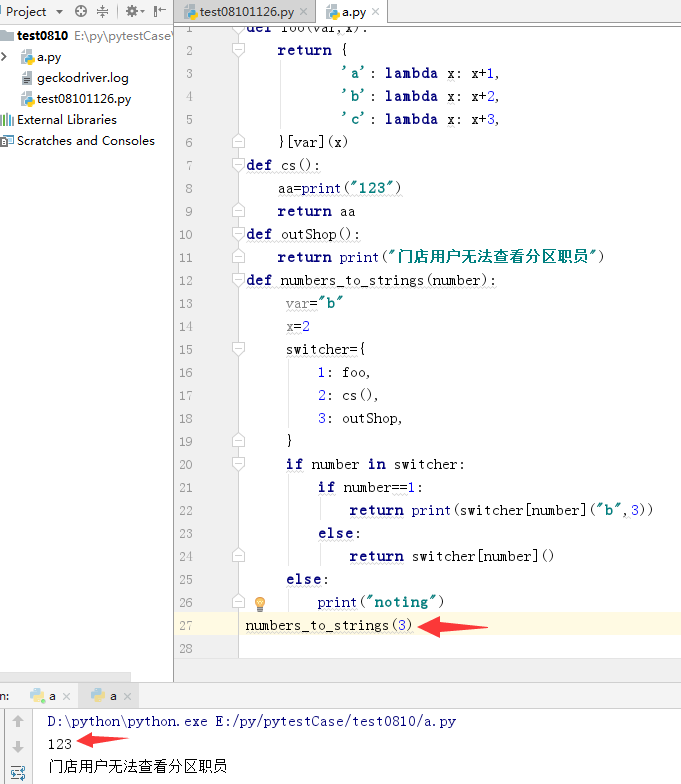
Task: Click the Collapse All icon in Project panel
Action: (103, 12)
